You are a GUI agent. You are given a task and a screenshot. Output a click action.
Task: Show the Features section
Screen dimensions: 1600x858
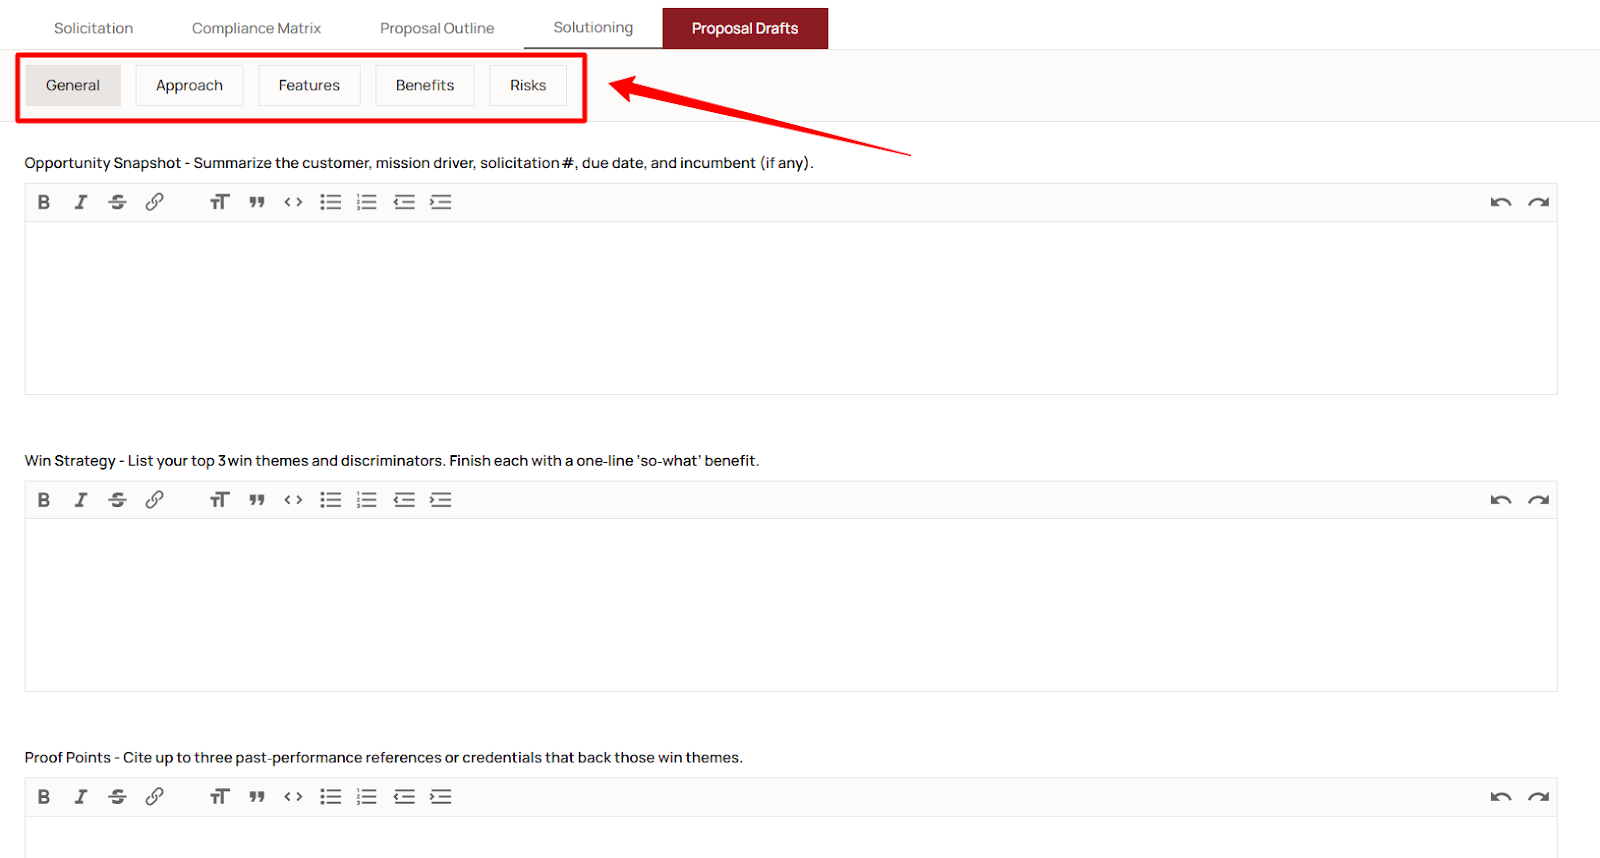tap(309, 85)
